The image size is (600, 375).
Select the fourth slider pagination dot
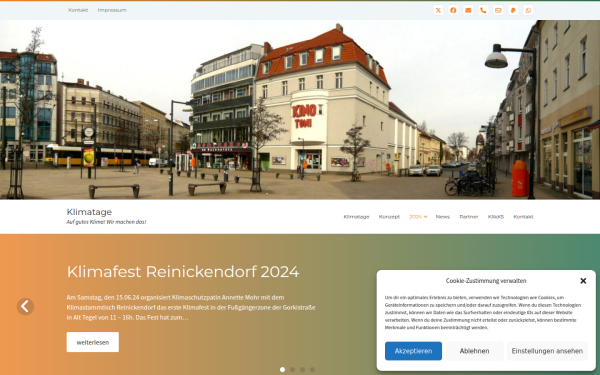[312, 370]
